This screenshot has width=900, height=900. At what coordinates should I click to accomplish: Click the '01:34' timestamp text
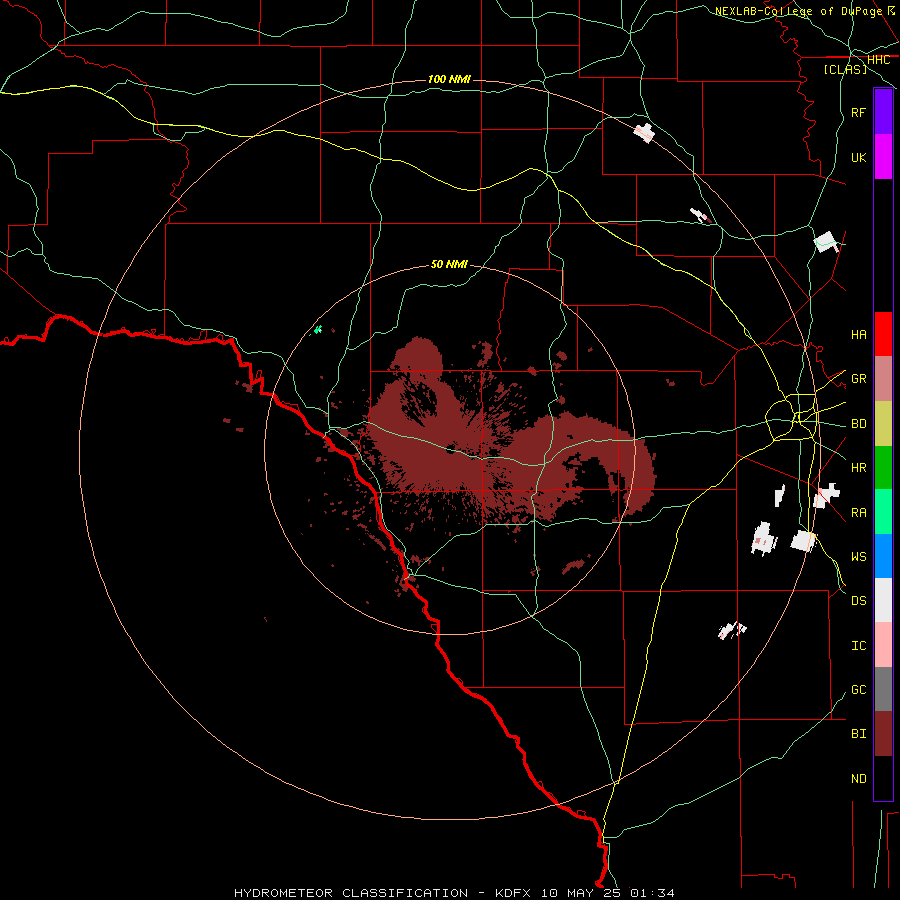tap(652, 893)
